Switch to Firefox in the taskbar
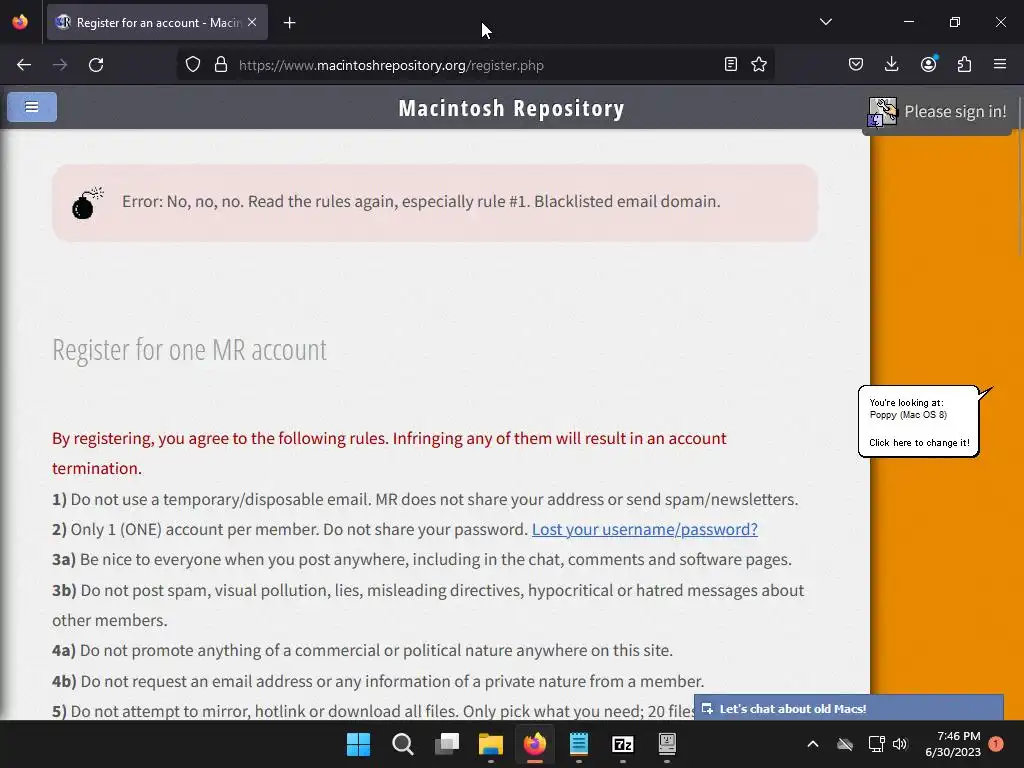 coord(535,744)
